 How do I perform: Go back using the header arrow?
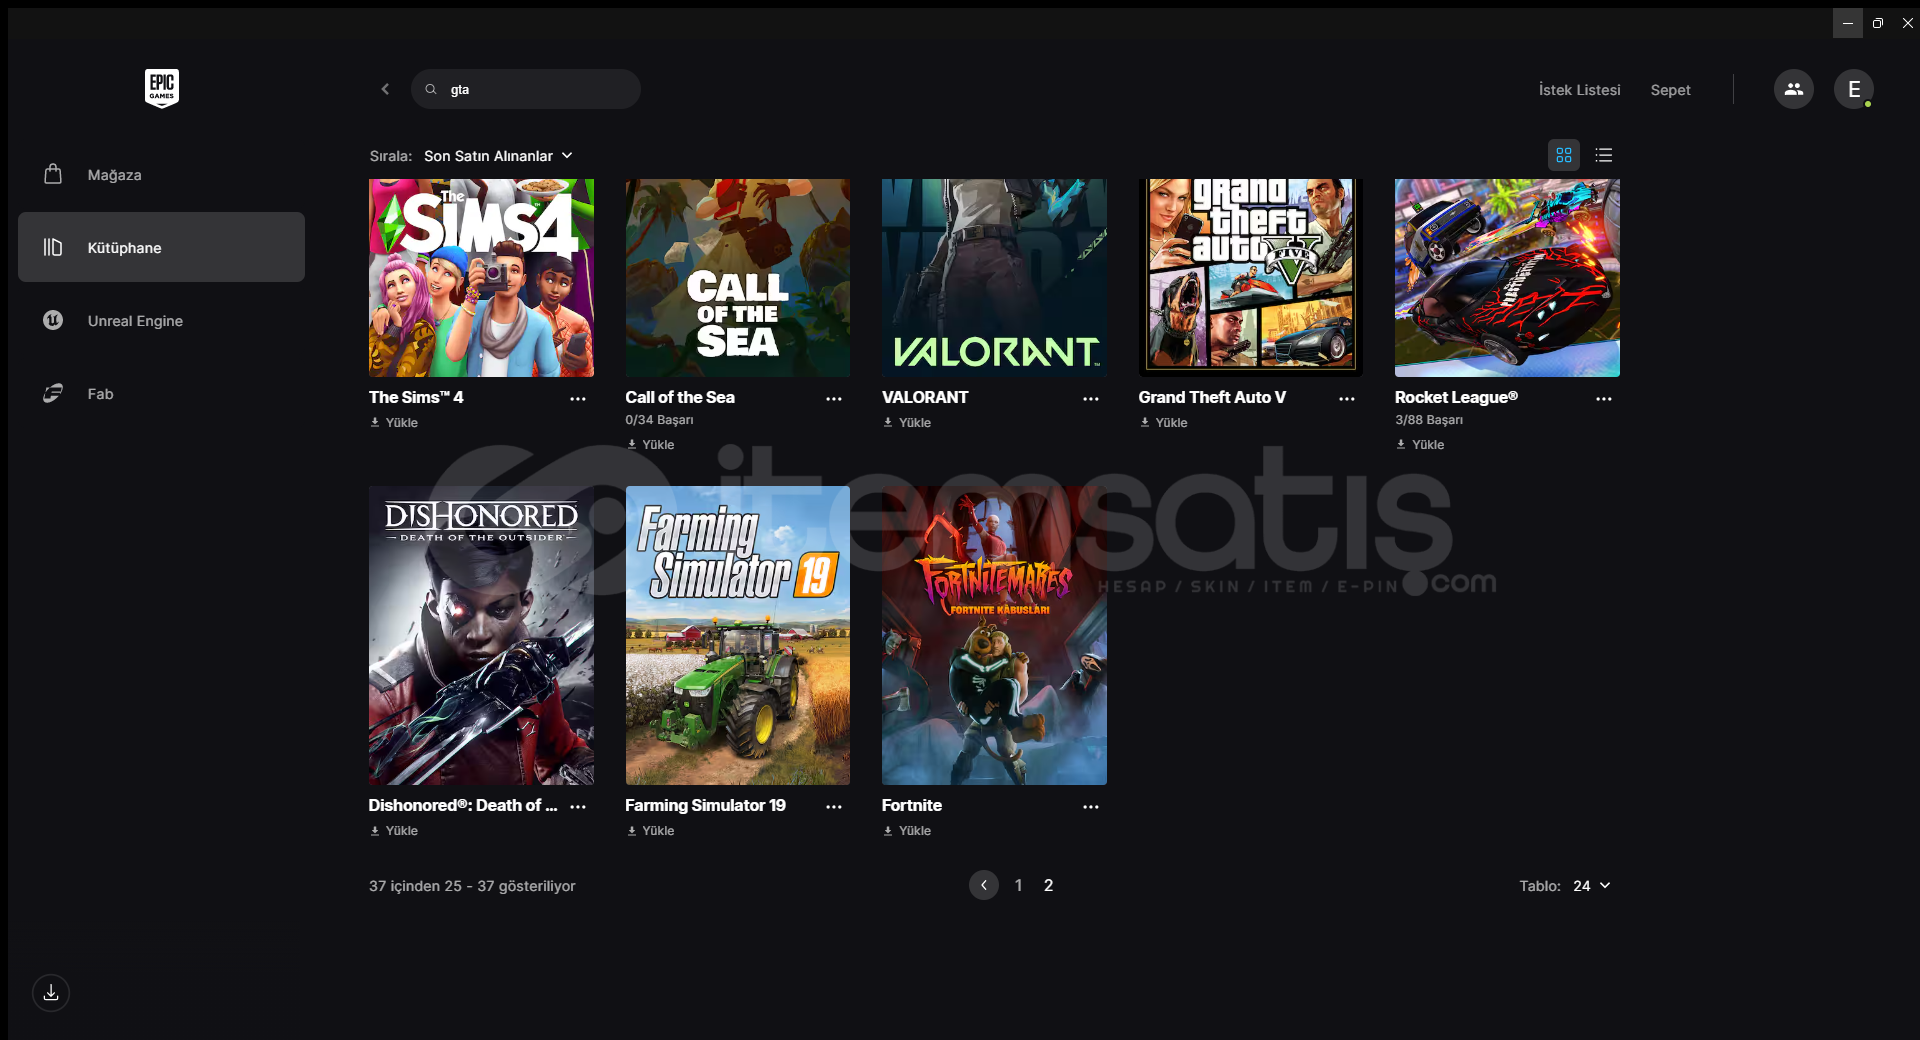point(385,89)
